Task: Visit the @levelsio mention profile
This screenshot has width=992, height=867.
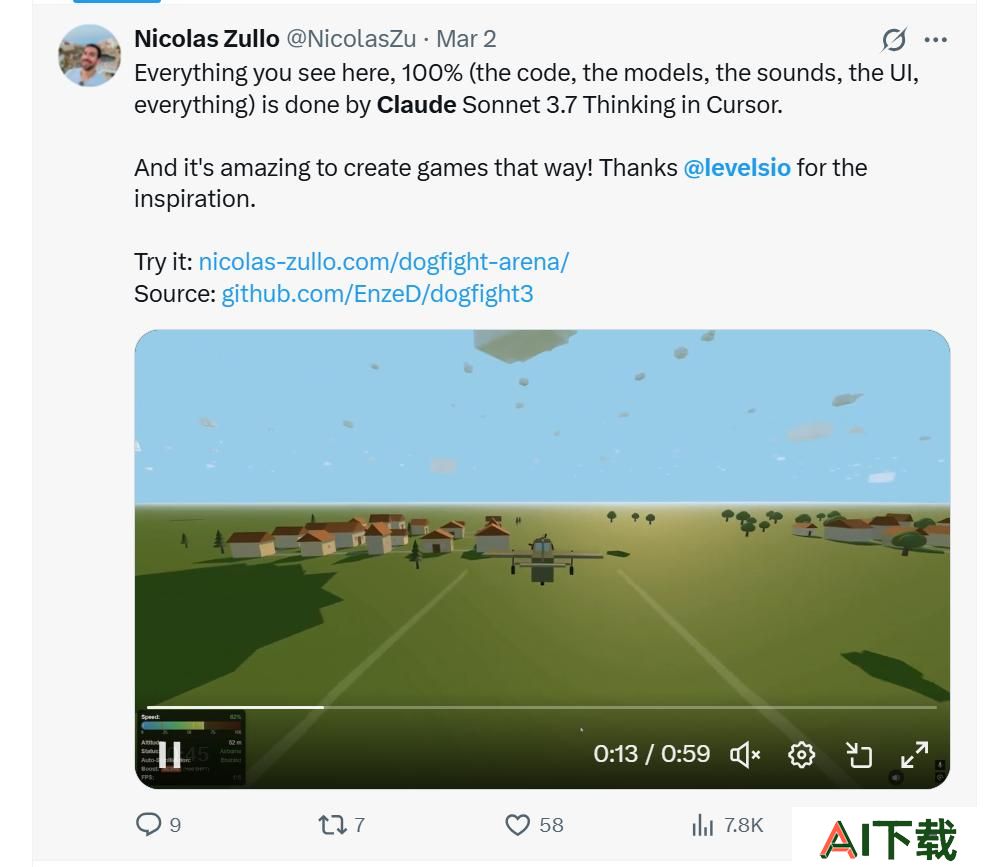Action: [737, 168]
